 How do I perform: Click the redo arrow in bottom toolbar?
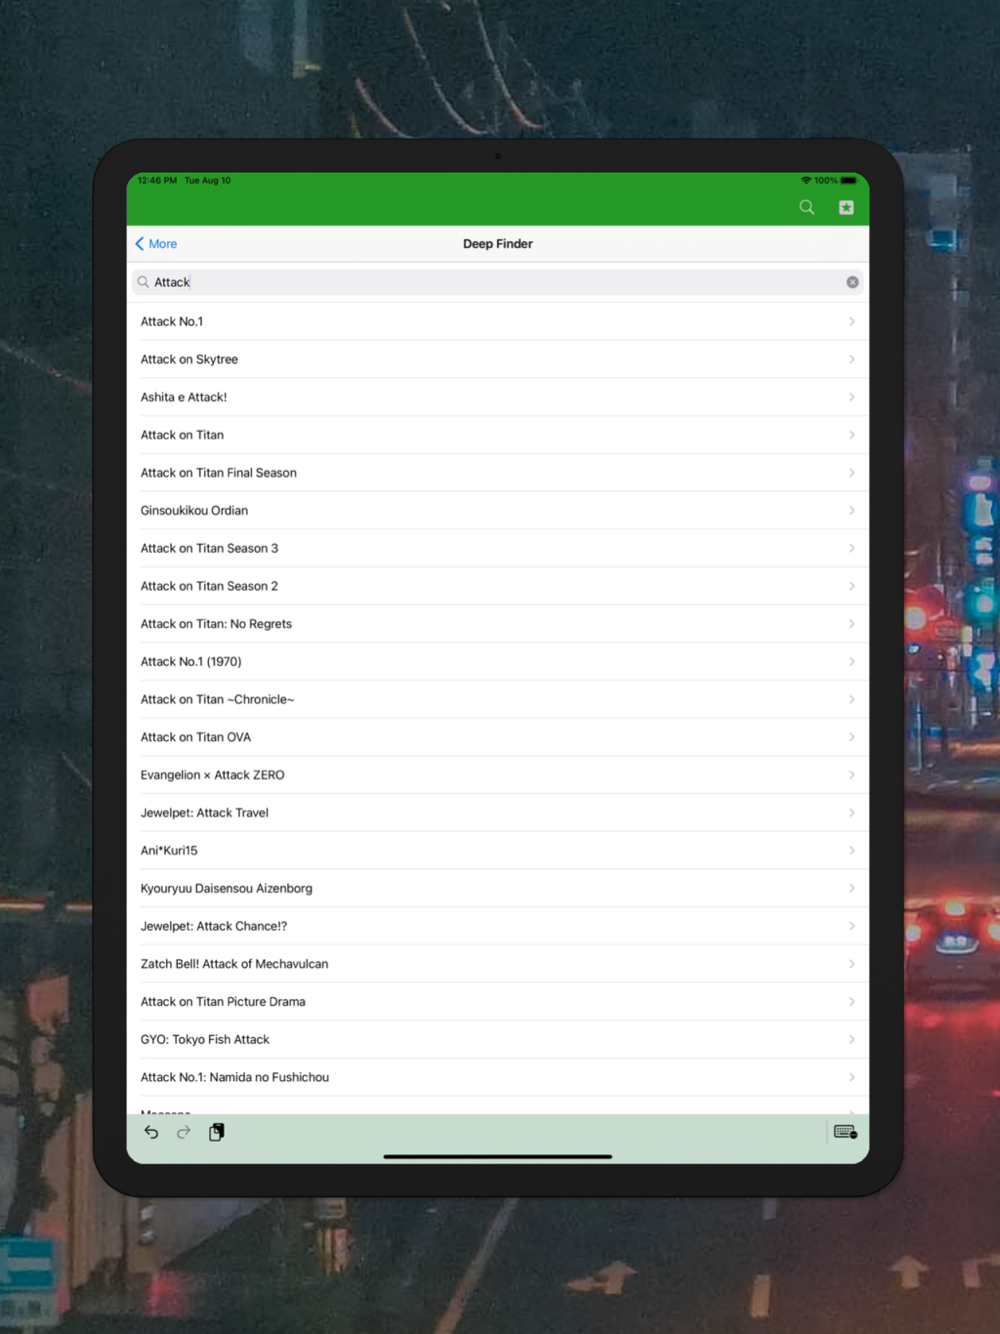click(x=183, y=1132)
